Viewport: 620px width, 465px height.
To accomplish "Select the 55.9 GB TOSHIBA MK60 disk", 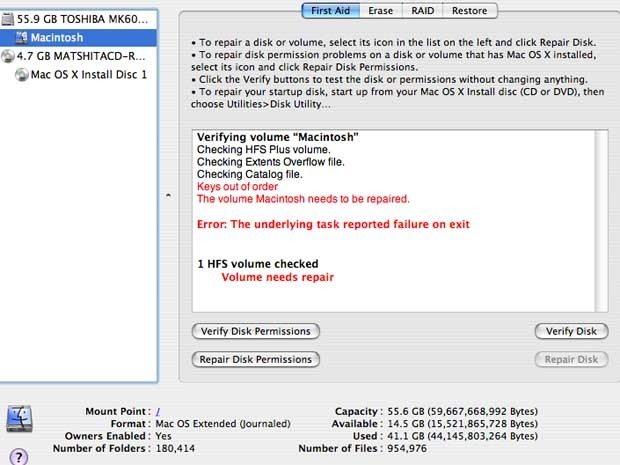I will point(78,19).
